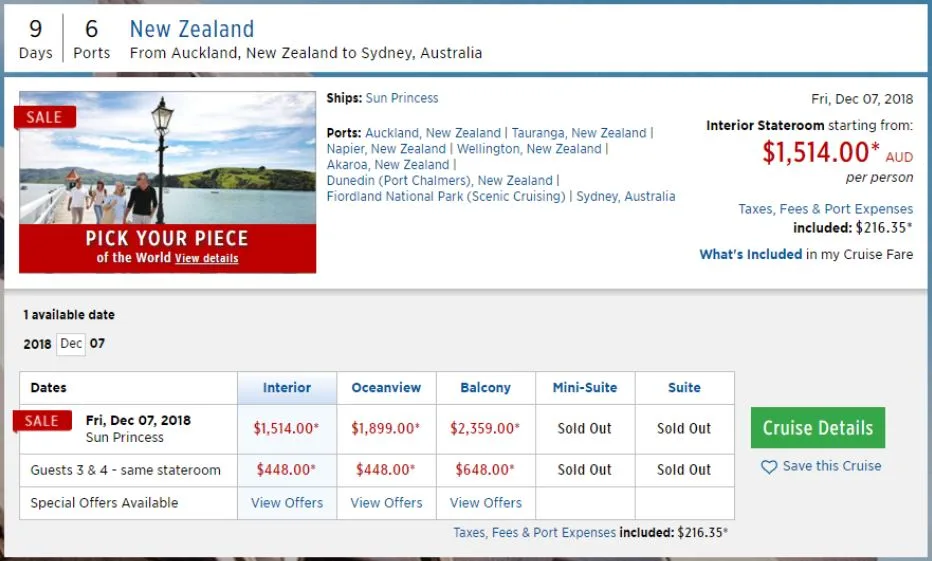Click the heart icon beside Save this Cruise
Viewport: 932px width, 561px height.
tap(769, 467)
